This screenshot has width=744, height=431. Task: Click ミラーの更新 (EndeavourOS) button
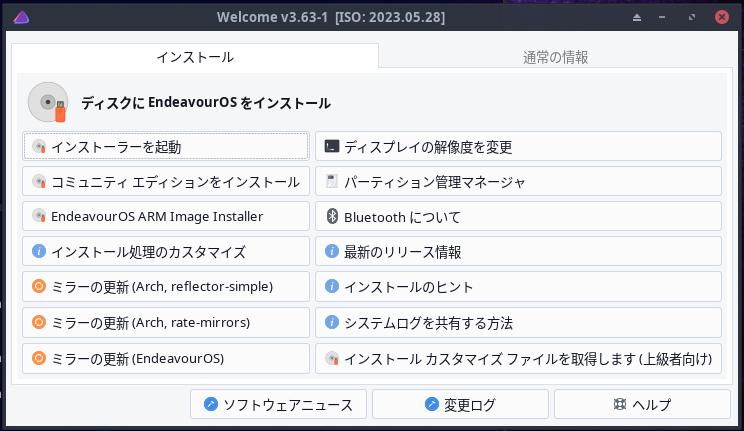[166, 358]
